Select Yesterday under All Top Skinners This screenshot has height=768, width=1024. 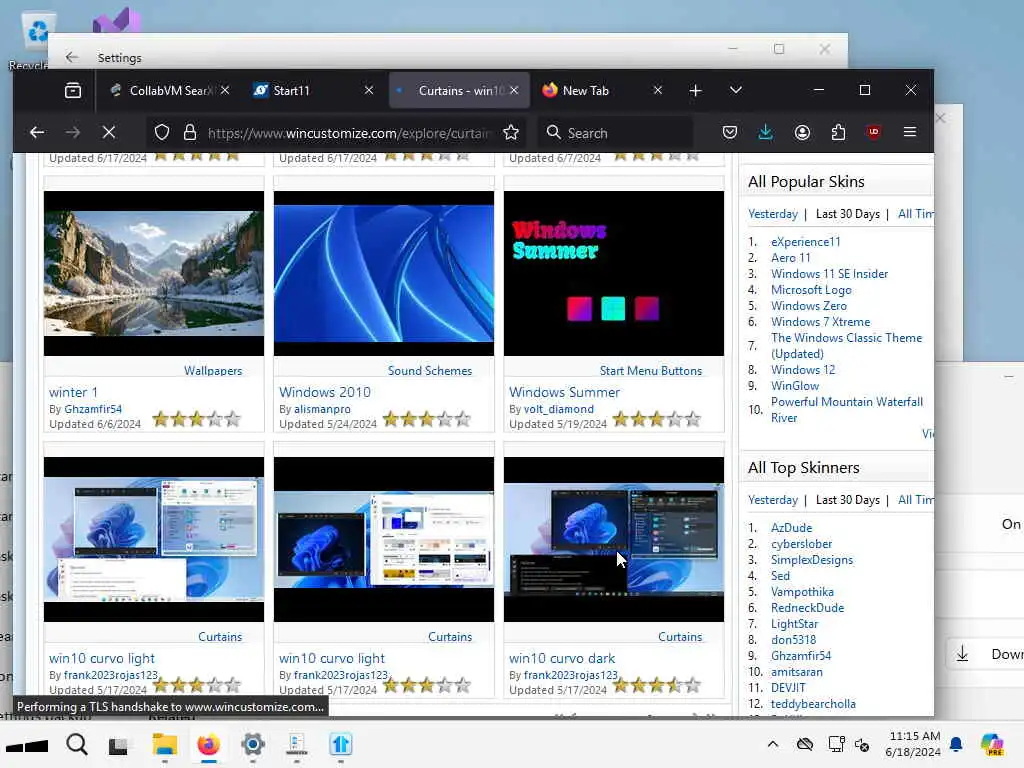(773, 500)
